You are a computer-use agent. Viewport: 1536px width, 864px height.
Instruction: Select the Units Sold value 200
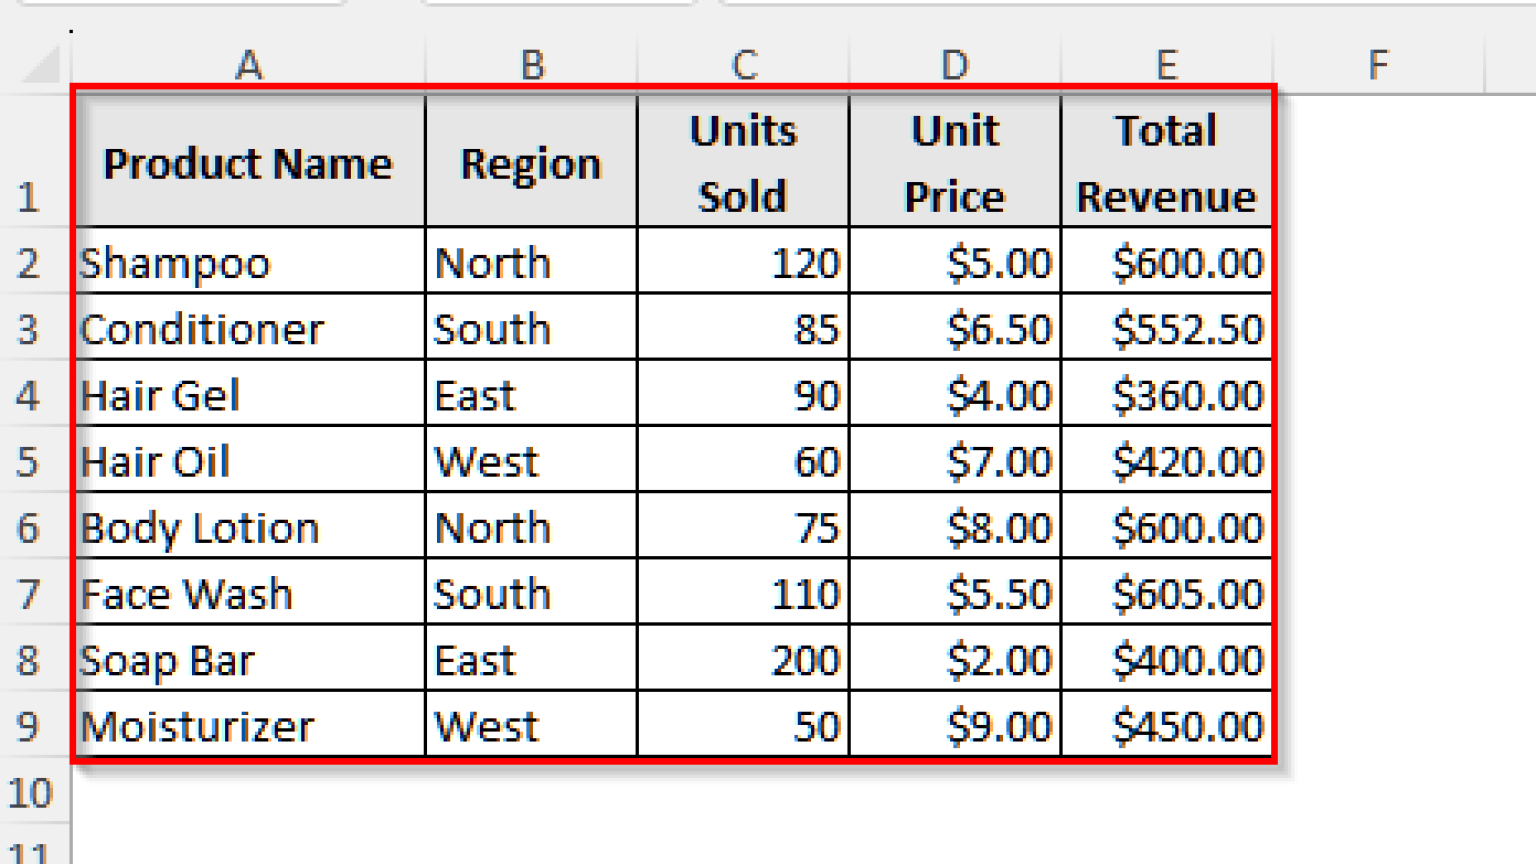pos(742,659)
